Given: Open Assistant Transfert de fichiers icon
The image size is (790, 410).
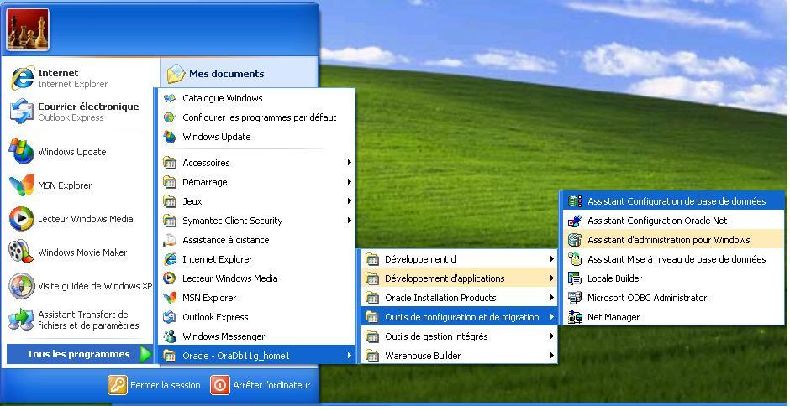Looking at the screenshot, I should tap(22, 320).
